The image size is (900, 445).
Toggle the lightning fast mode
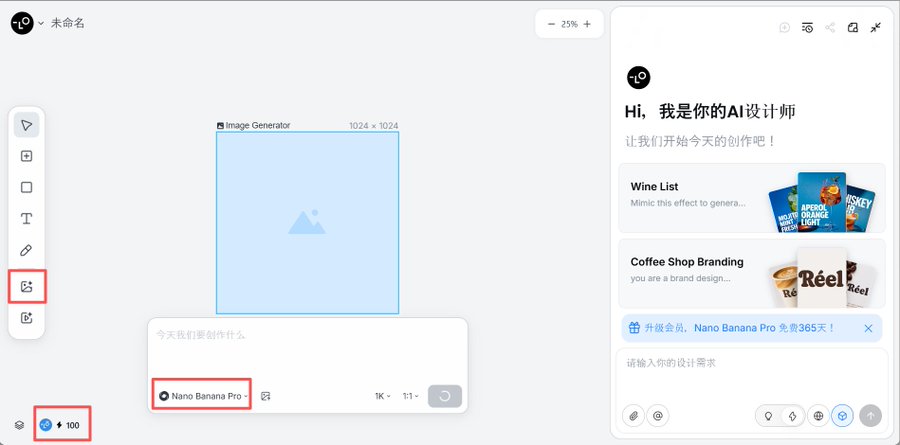pyautogui.click(x=792, y=416)
